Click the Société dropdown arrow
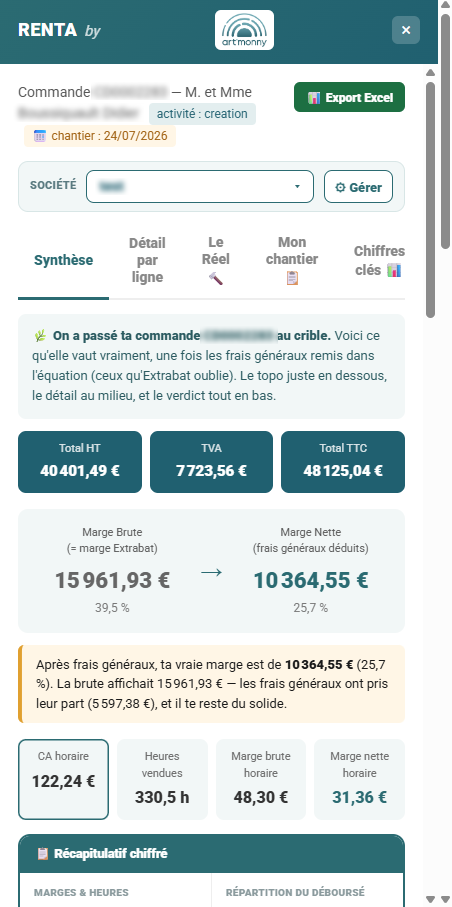452x907 pixels. [x=297, y=187]
